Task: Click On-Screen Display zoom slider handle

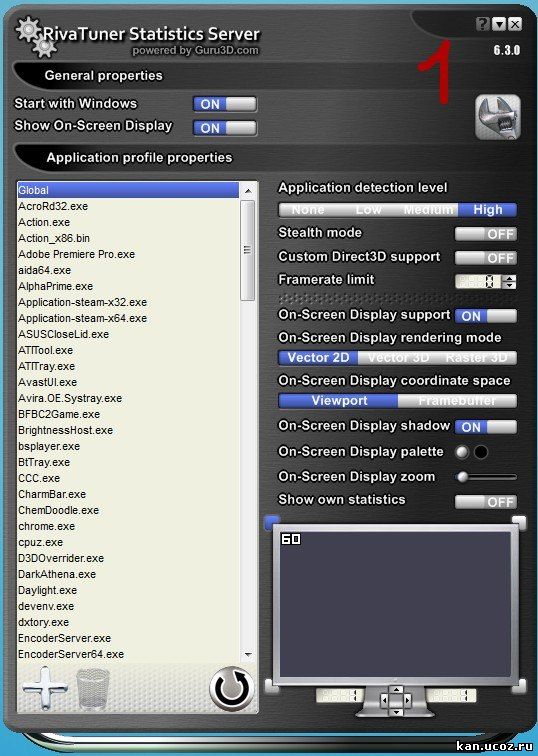Action: [x=462, y=477]
